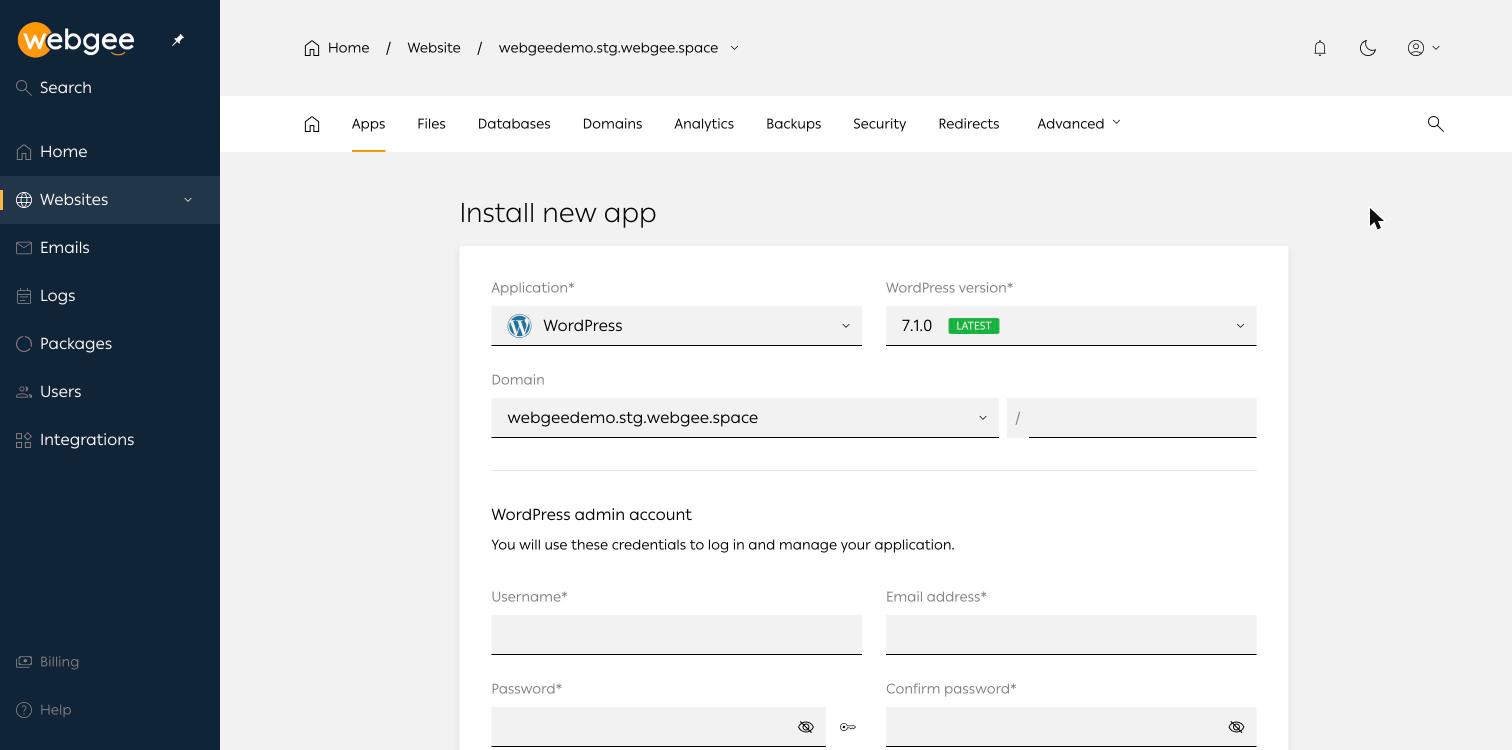1512x750 pixels.
Task: Click webgeedemo.stg.webgee.space in breadcrumb
Action: (608, 48)
